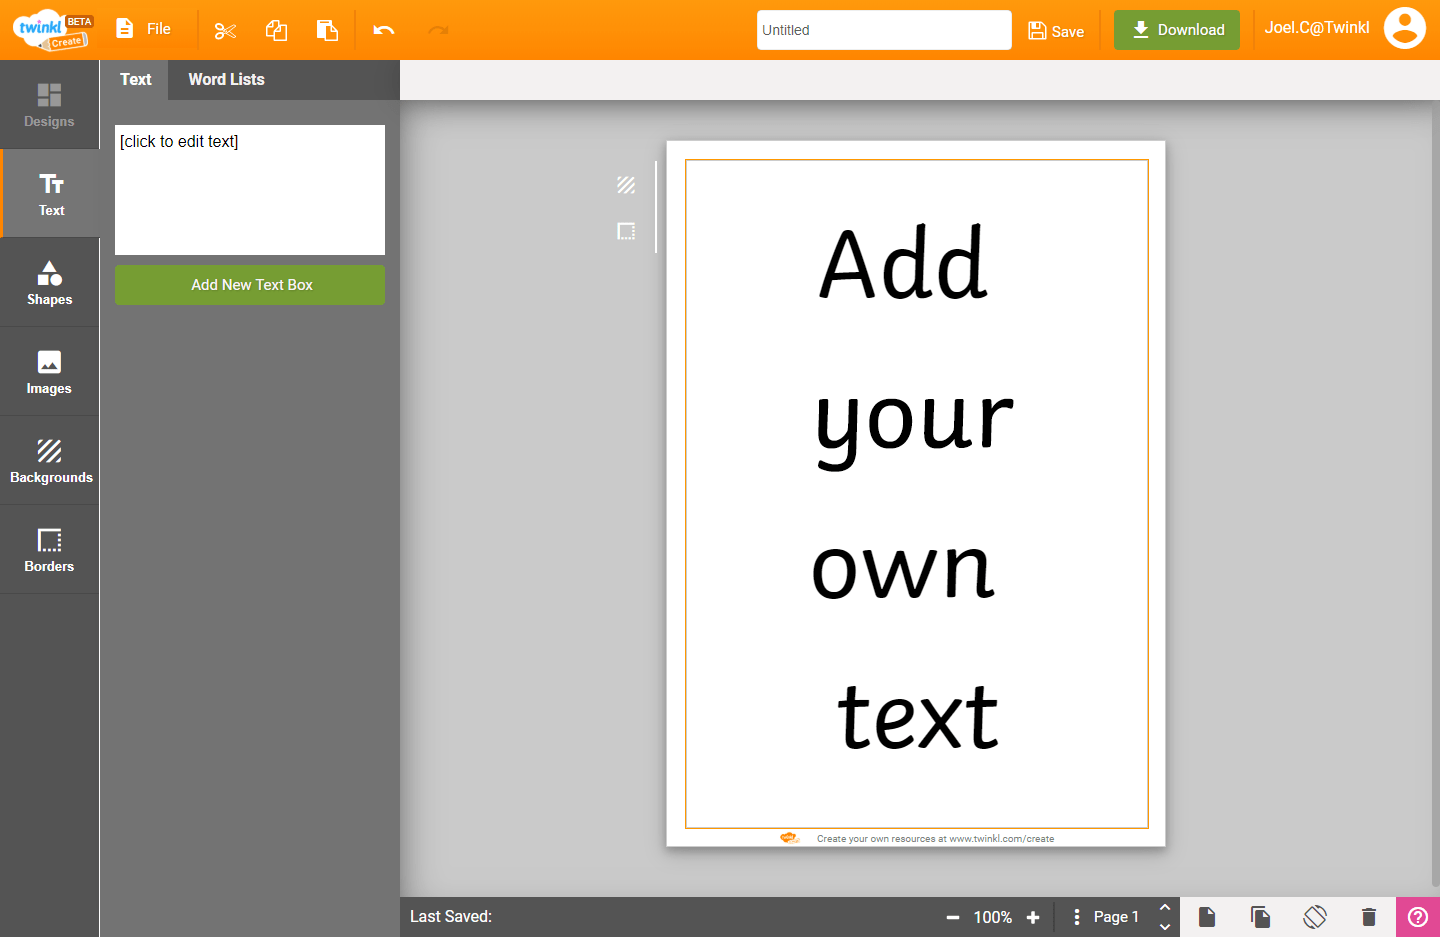The image size is (1440, 937).
Task: Rotate the page orientation
Action: 1315,916
